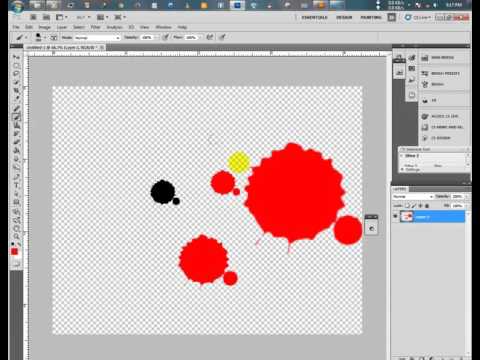Screen dimensions: 480x360
Task: Click the brush Flow field
Action: [x=191, y=37]
